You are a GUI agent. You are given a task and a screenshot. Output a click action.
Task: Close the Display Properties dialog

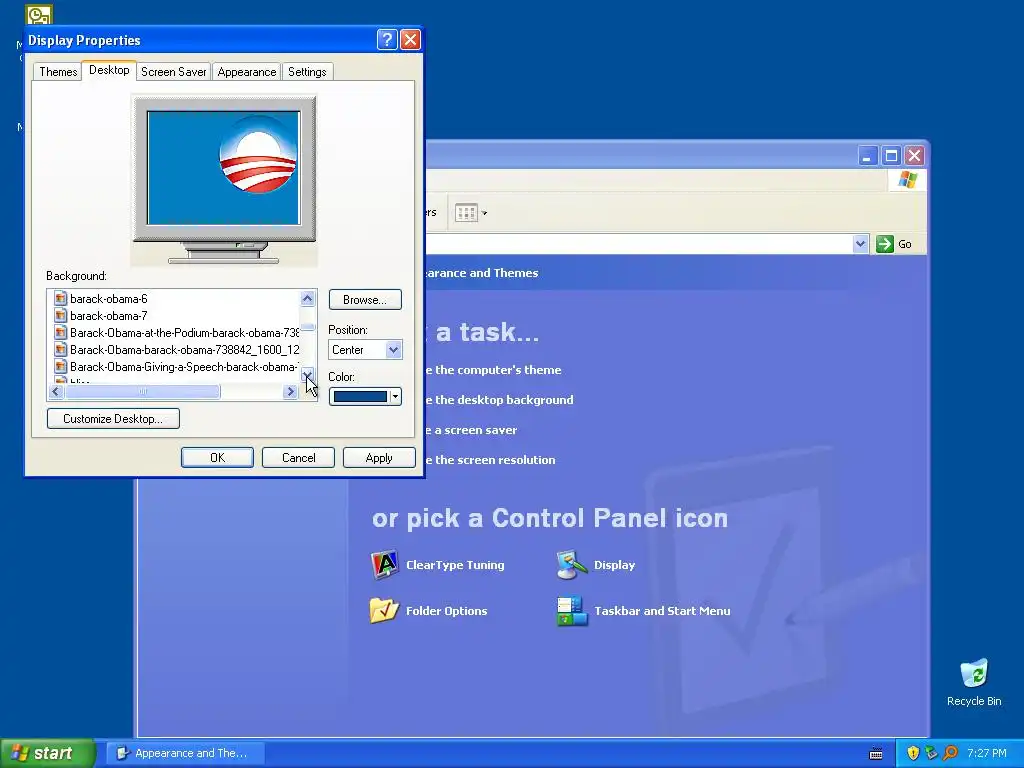click(x=410, y=40)
